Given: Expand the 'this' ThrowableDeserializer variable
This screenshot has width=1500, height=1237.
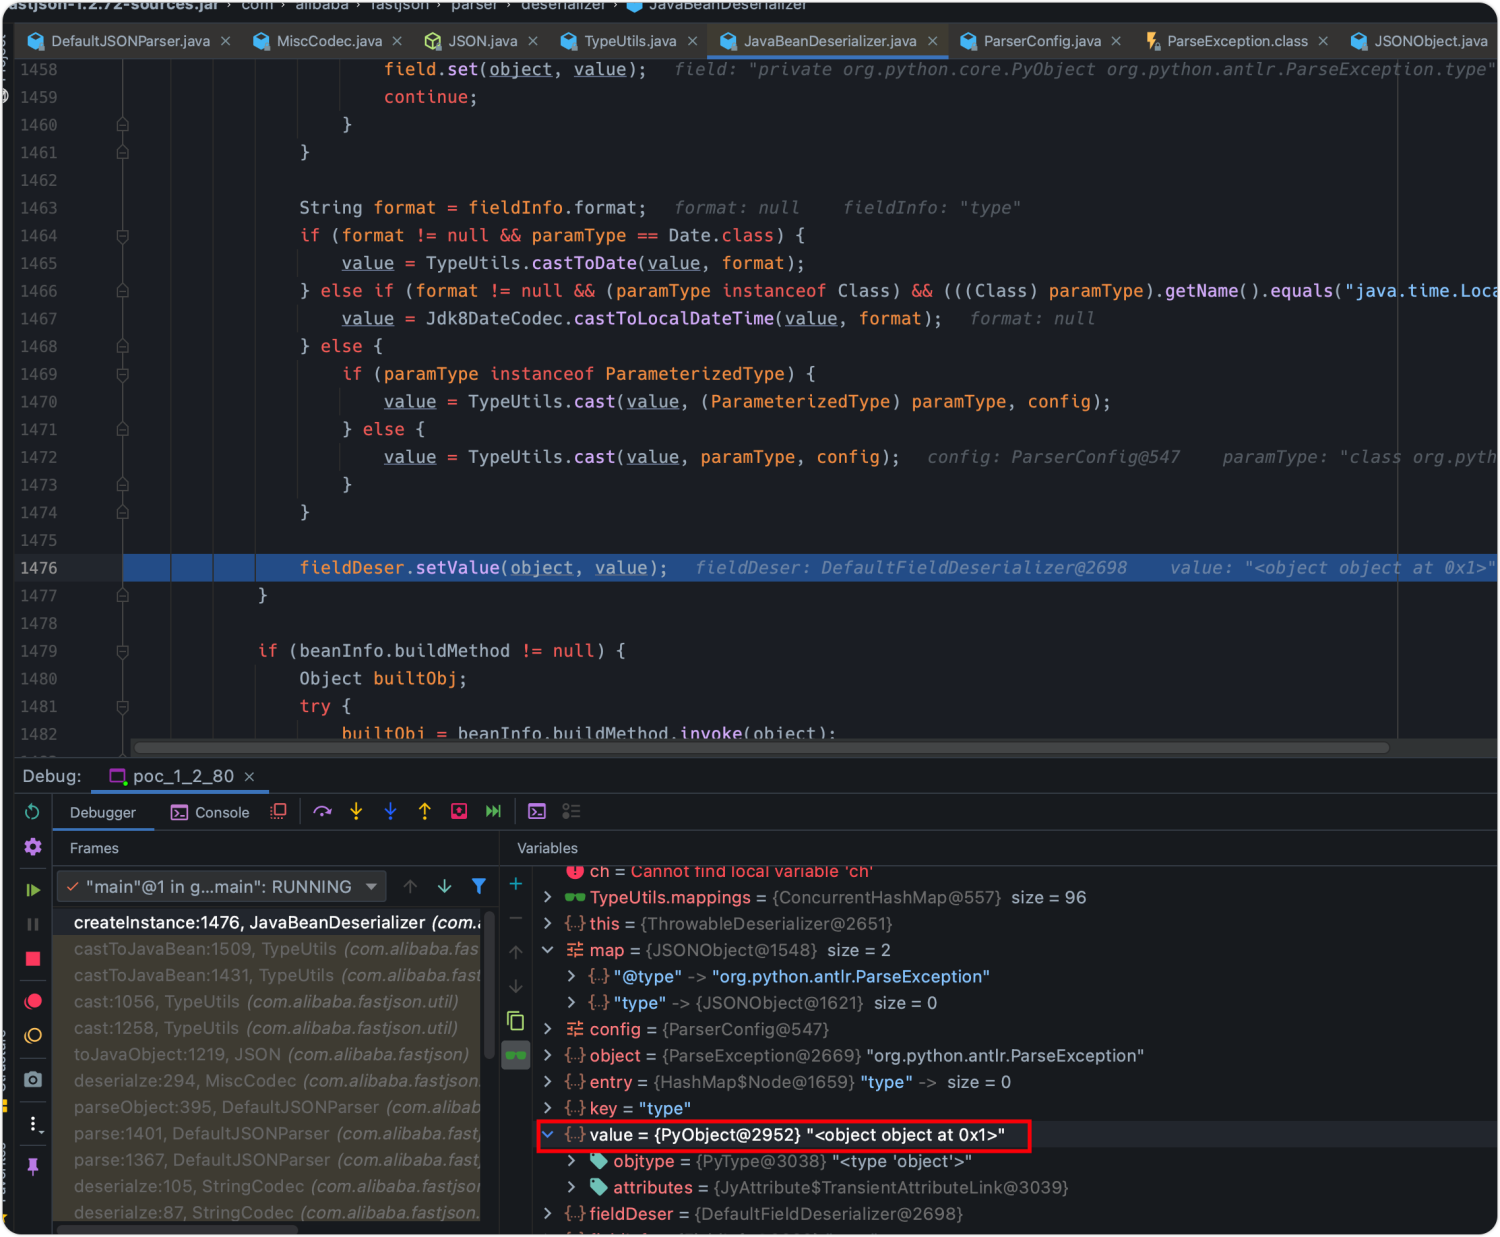Looking at the screenshot, I should click(x=548, y=924).
